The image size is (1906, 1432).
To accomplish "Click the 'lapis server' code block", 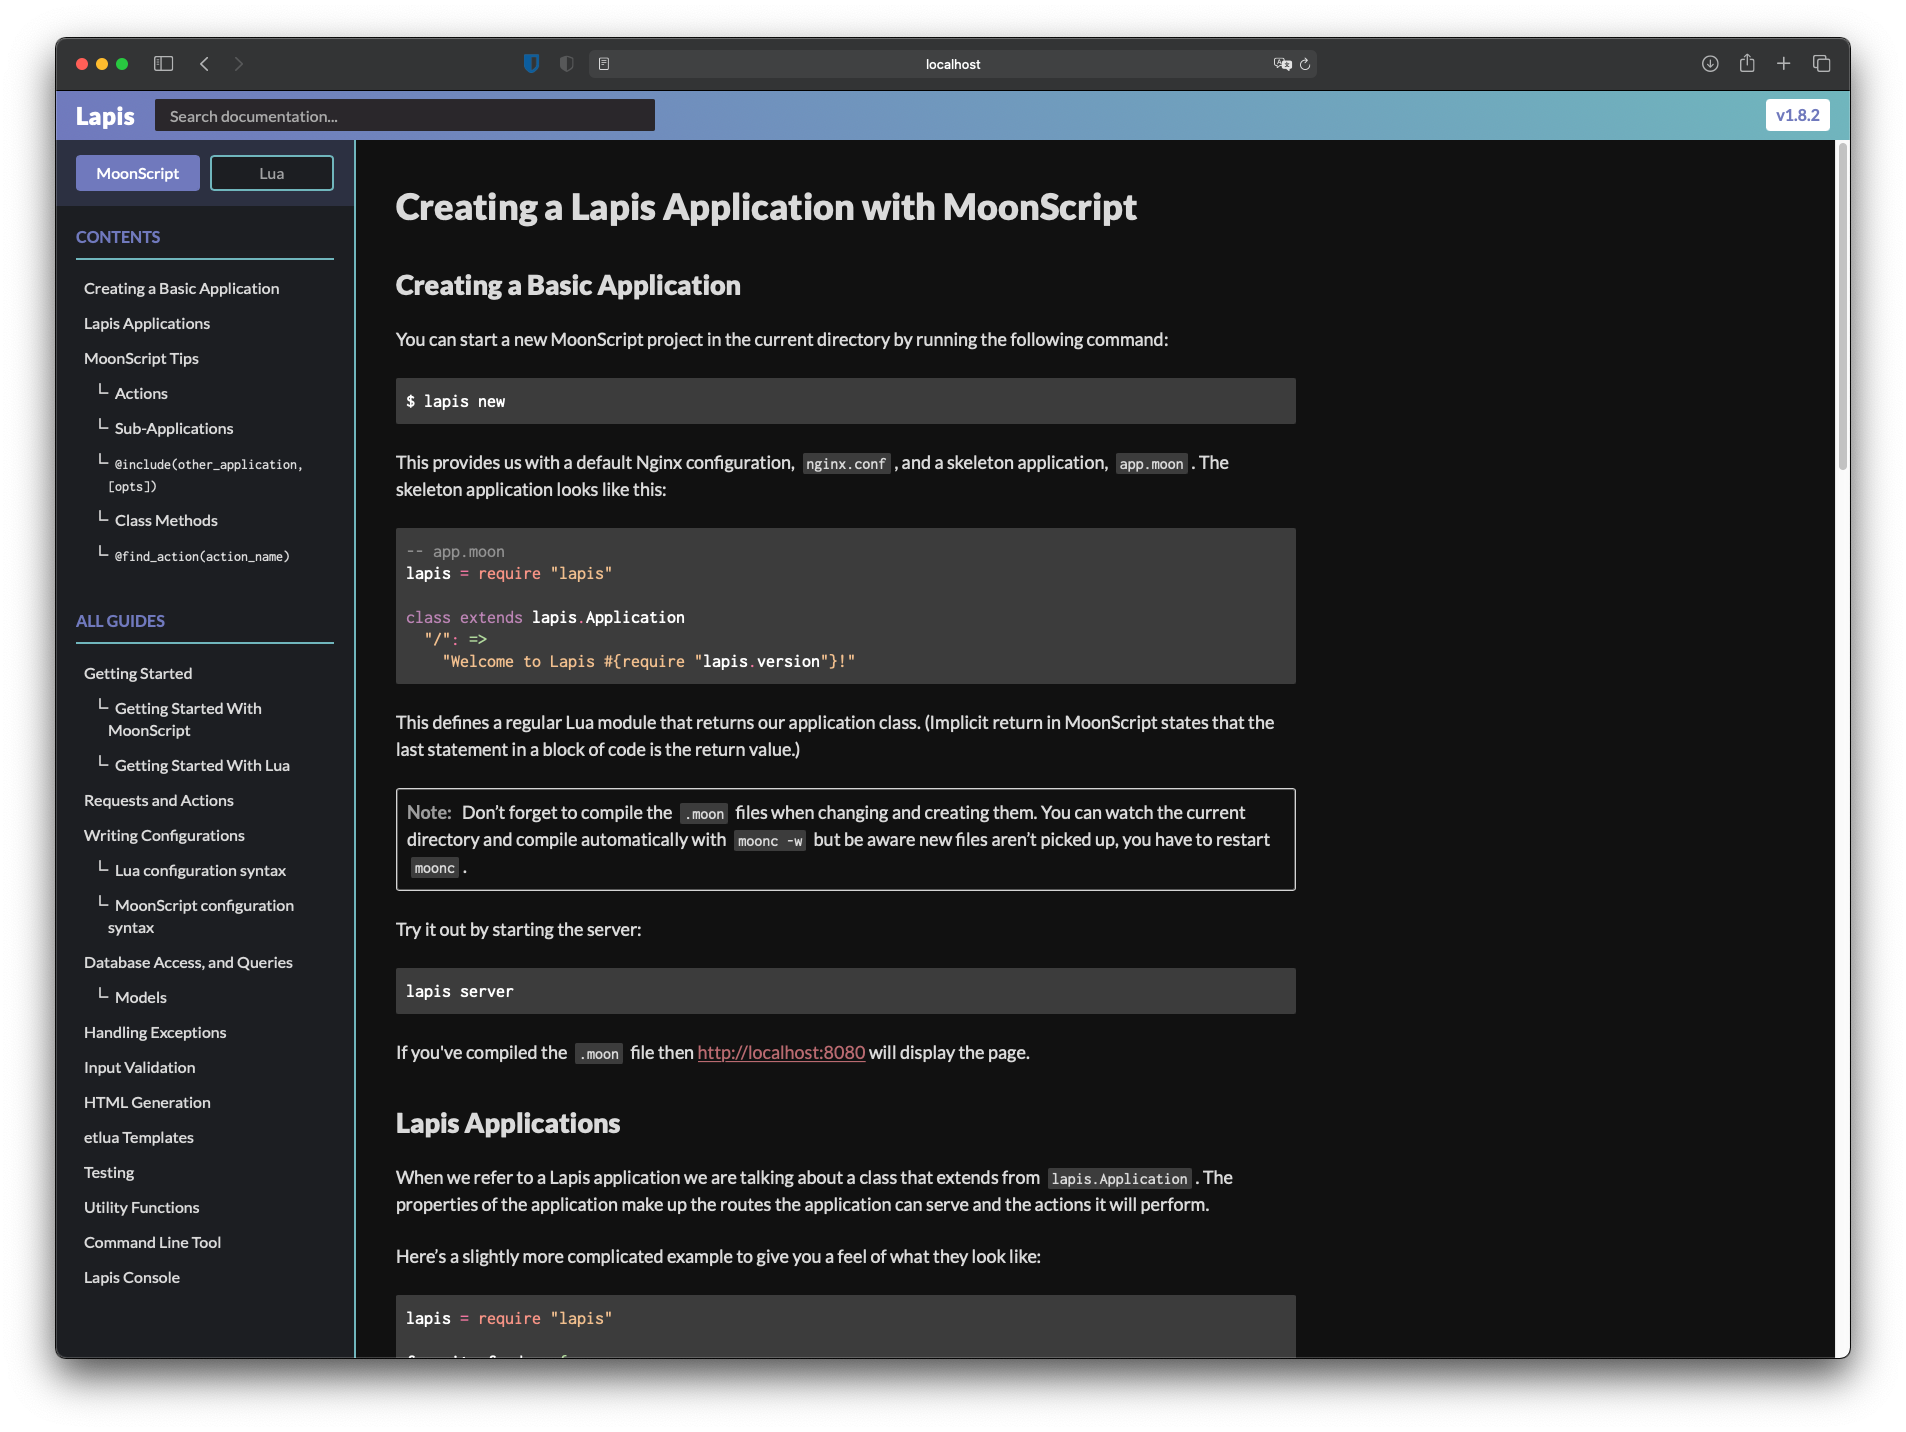I will coord(846,991).
